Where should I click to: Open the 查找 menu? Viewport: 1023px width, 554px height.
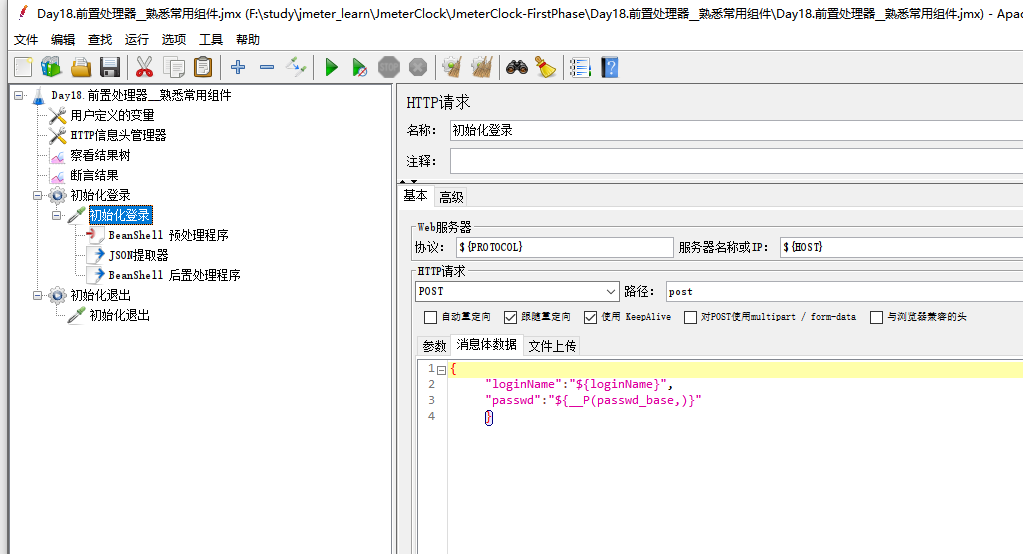(100, 40)
